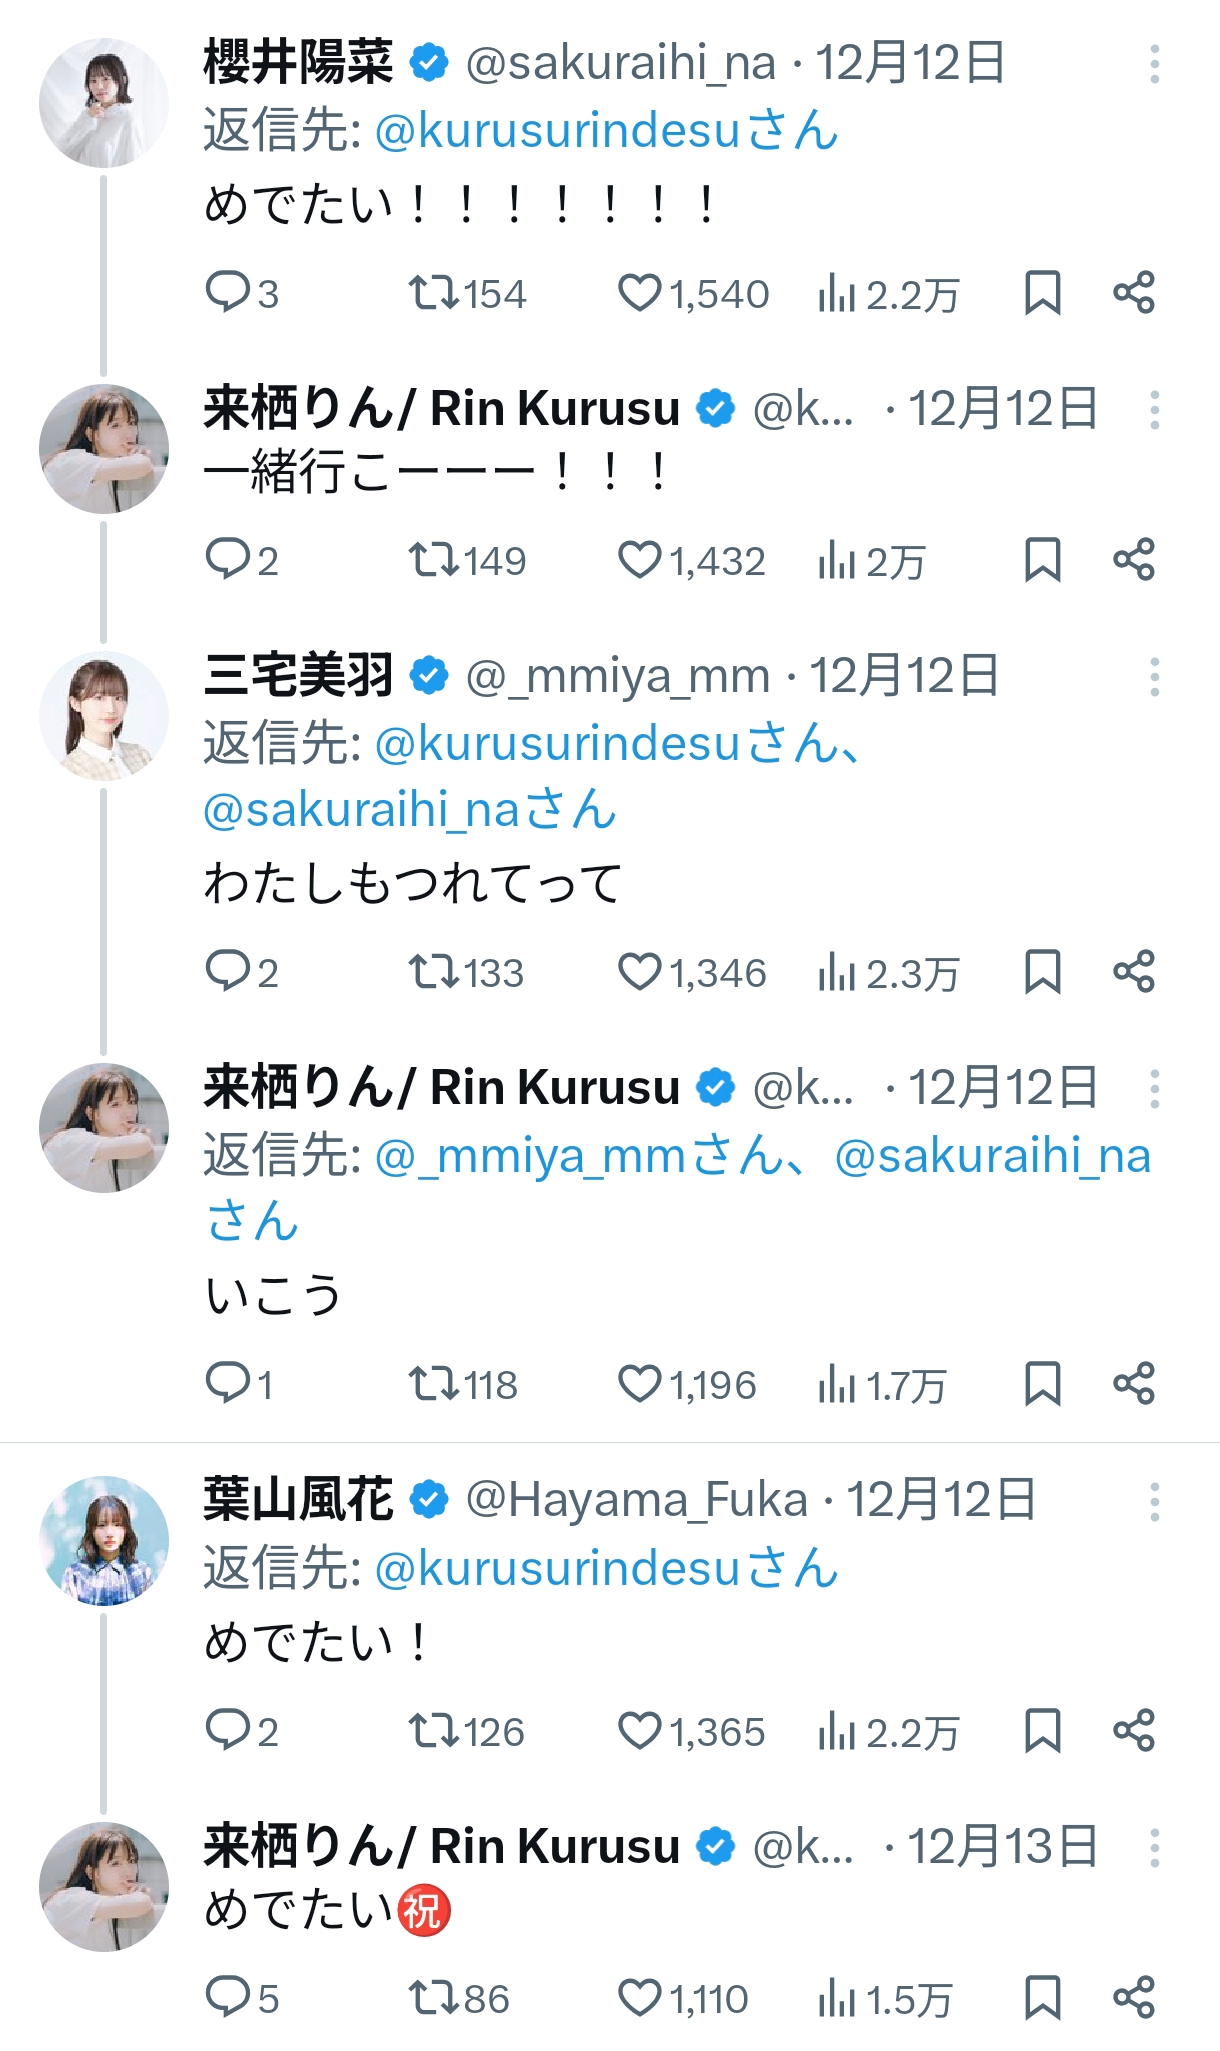
Task: Open 三宅美羽's profile name
Action: (x=298, y=676)
